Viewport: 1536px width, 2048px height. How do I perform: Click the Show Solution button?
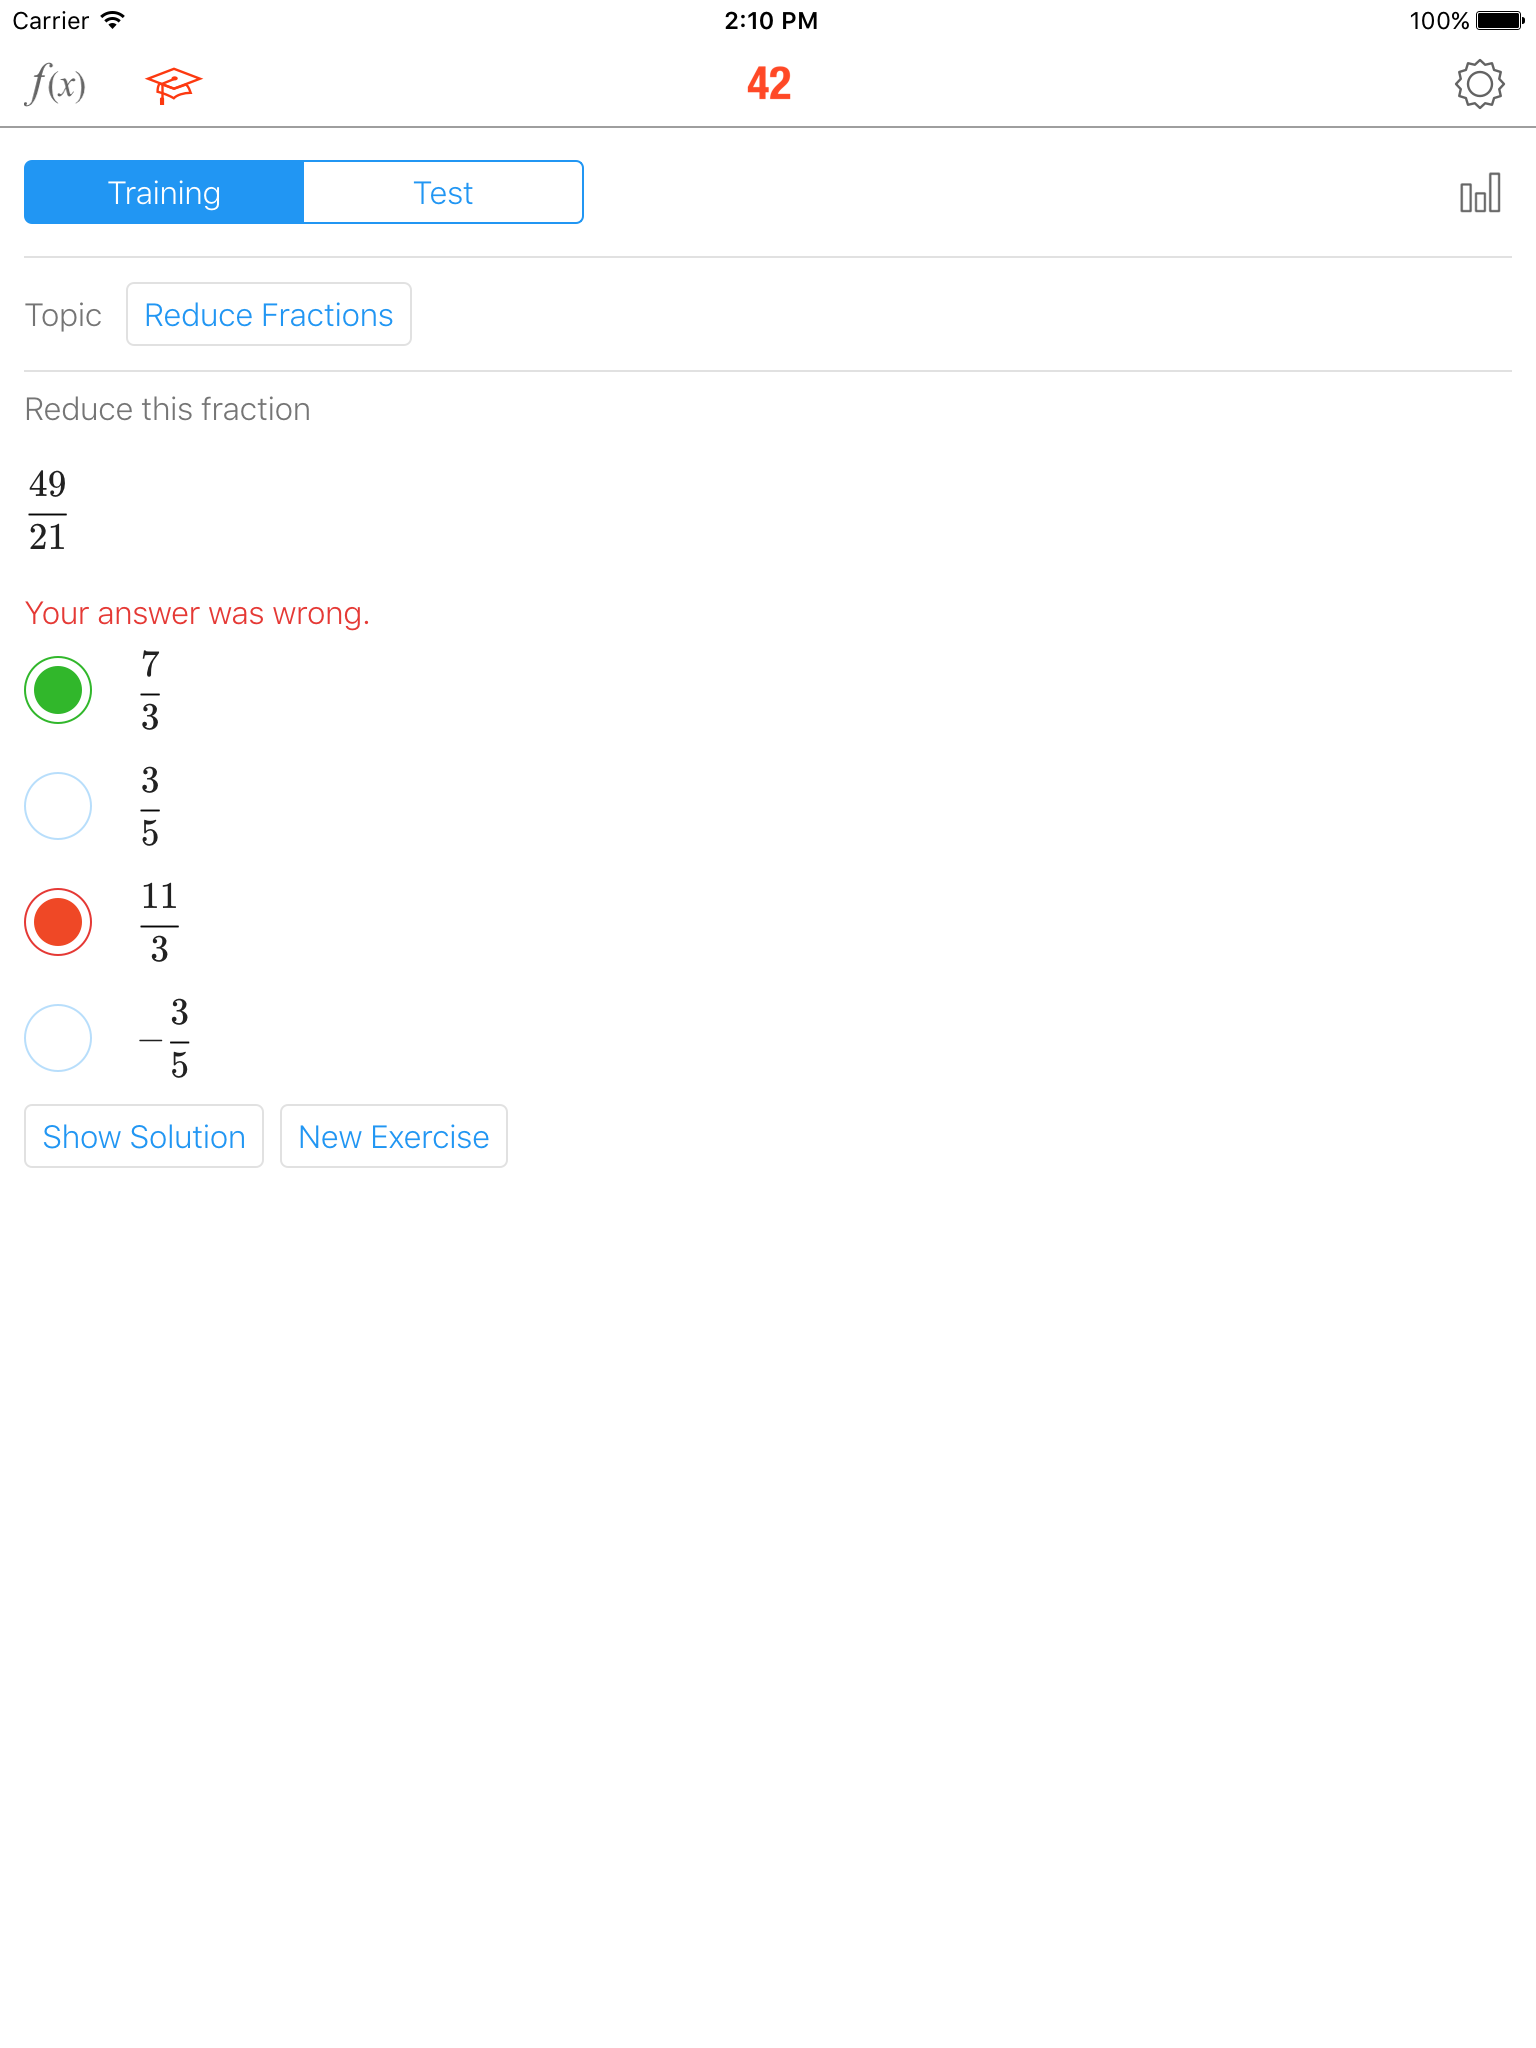(x=144, y=1136)
